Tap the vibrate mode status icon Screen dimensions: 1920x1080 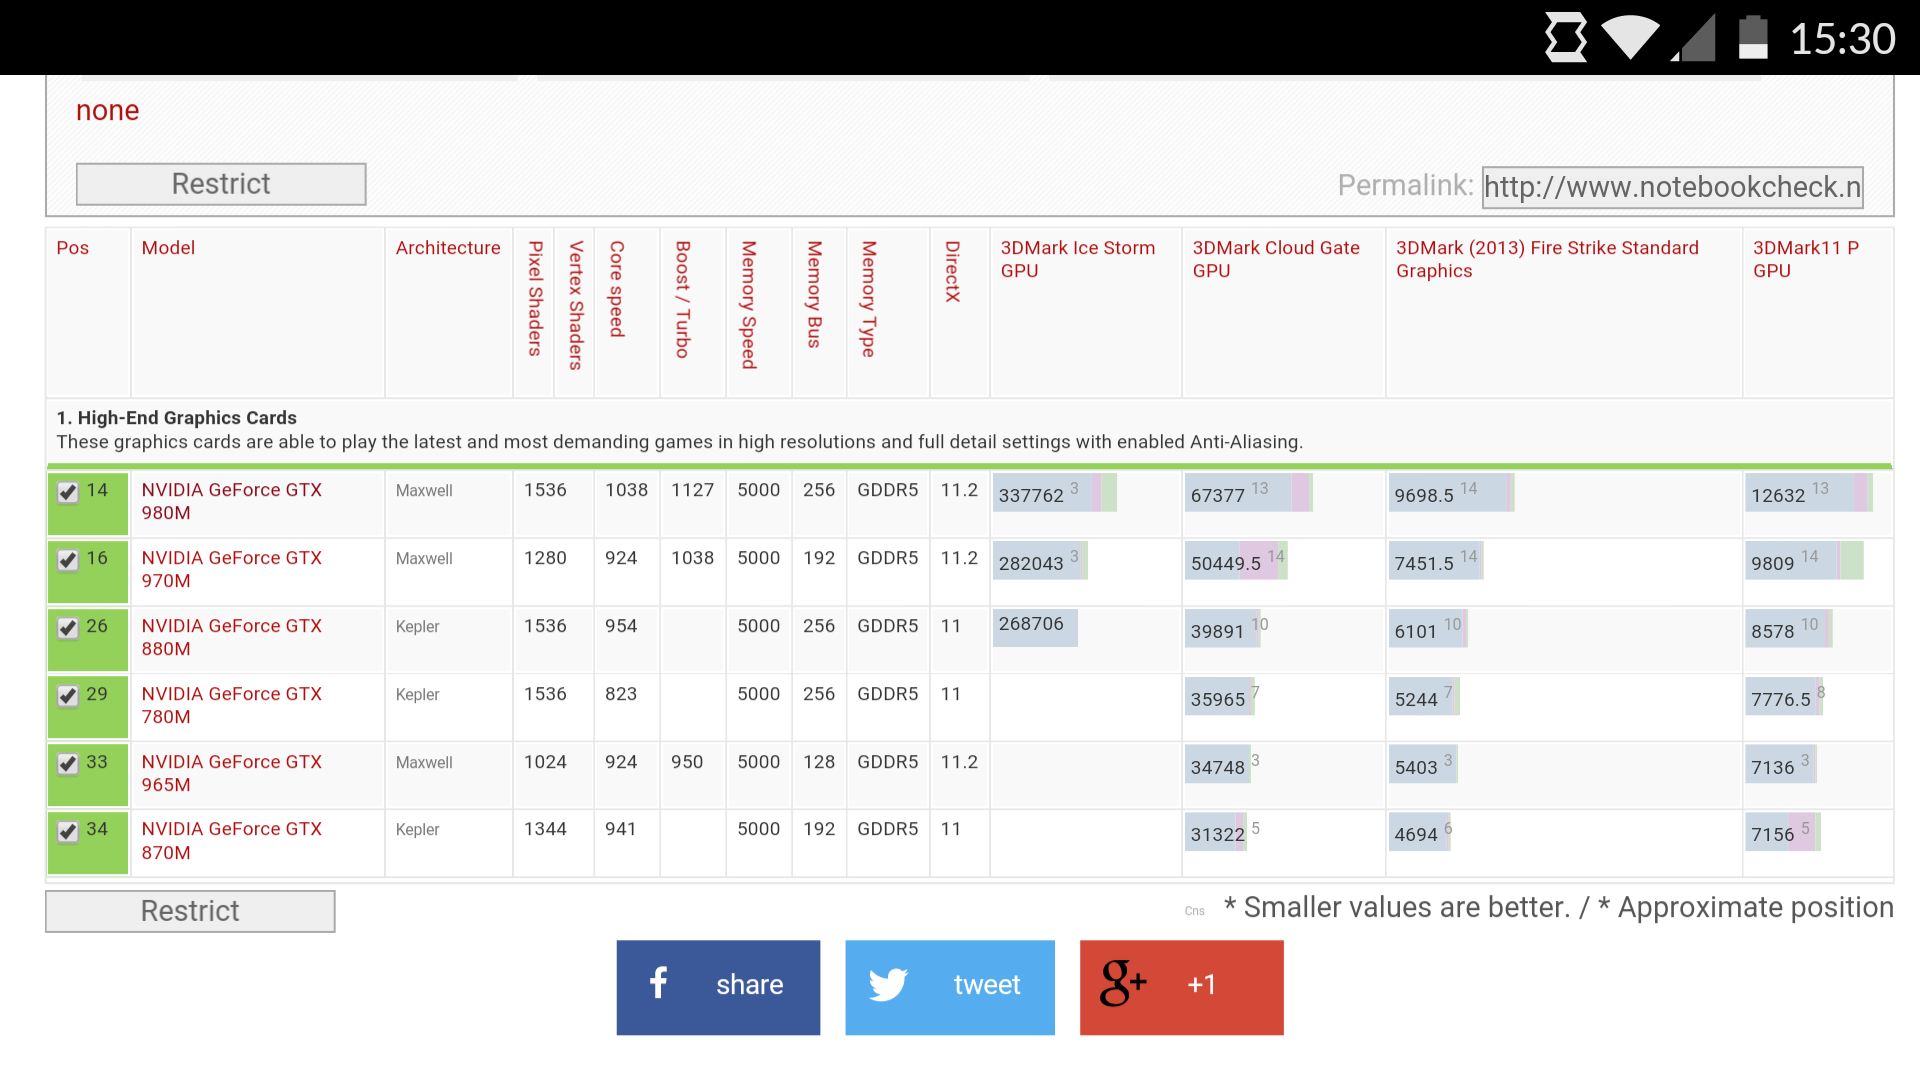pos(1566,38)
